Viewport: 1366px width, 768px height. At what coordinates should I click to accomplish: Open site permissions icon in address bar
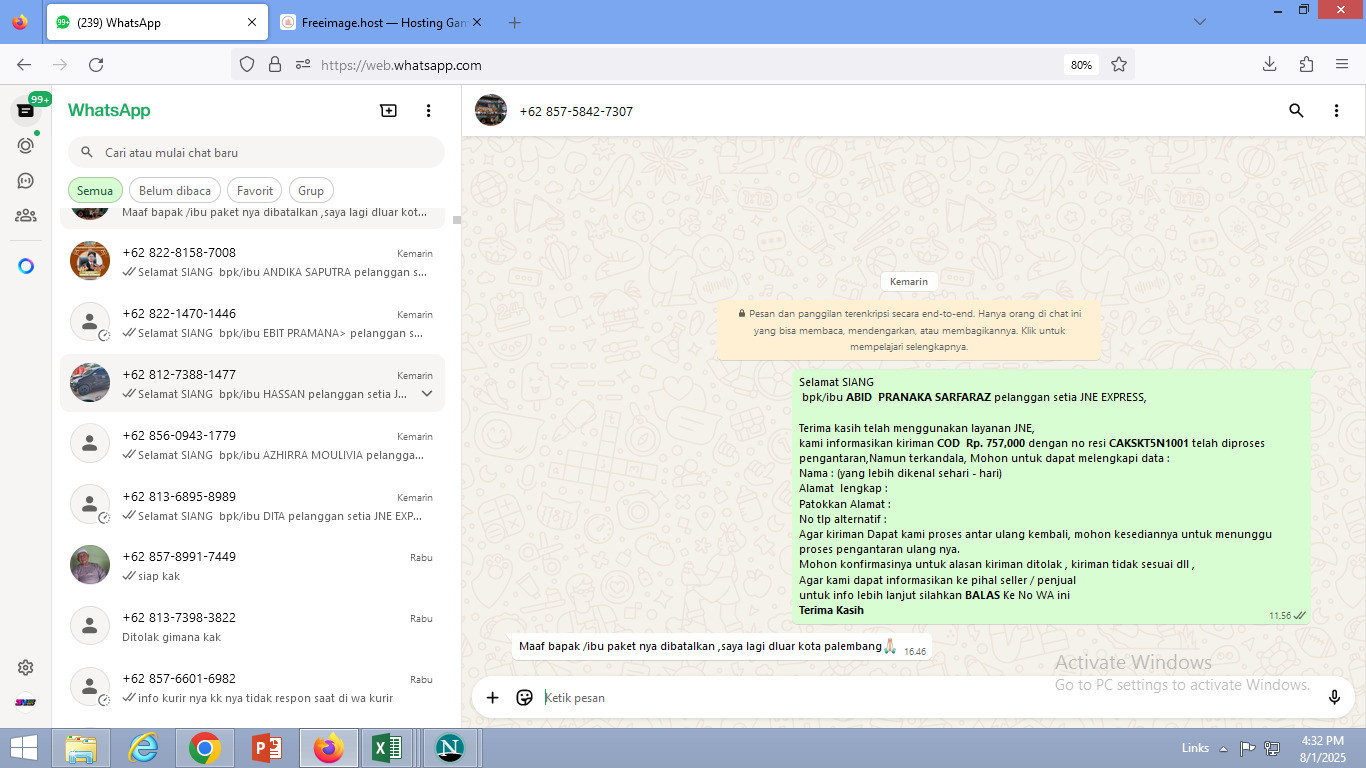303,64
